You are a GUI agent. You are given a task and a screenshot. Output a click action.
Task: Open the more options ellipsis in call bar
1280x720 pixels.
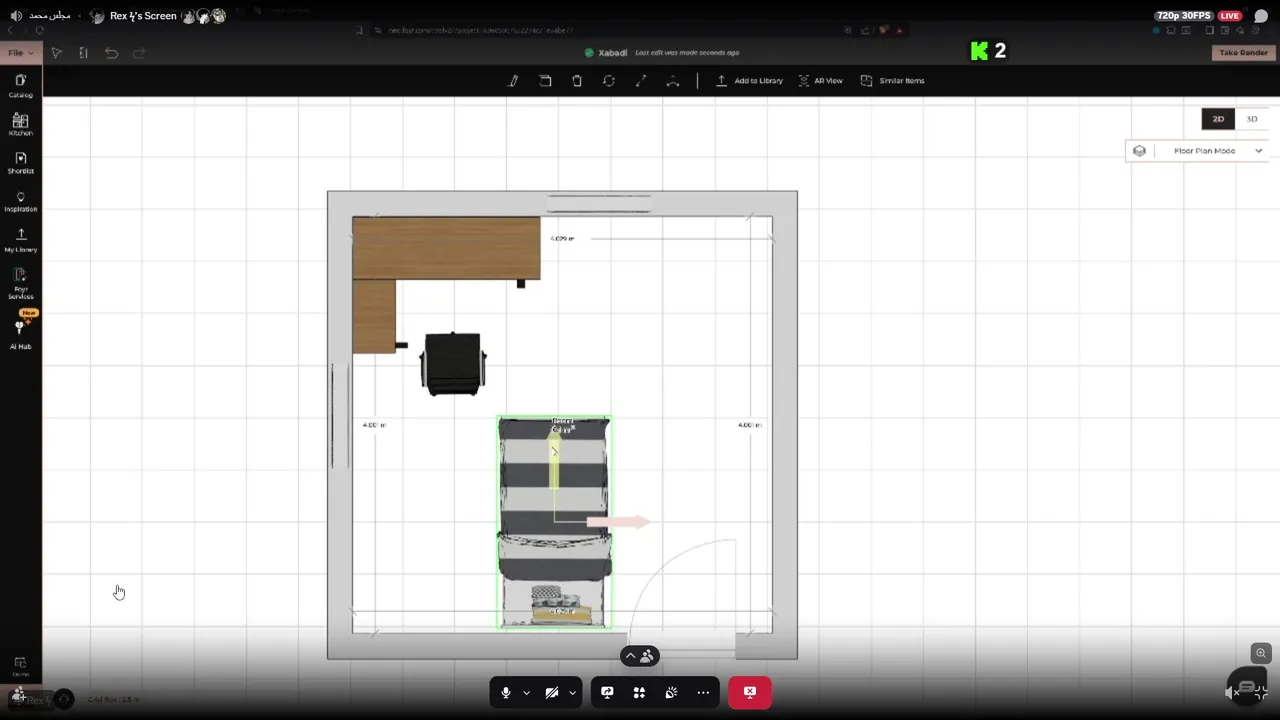click(703, 692)
